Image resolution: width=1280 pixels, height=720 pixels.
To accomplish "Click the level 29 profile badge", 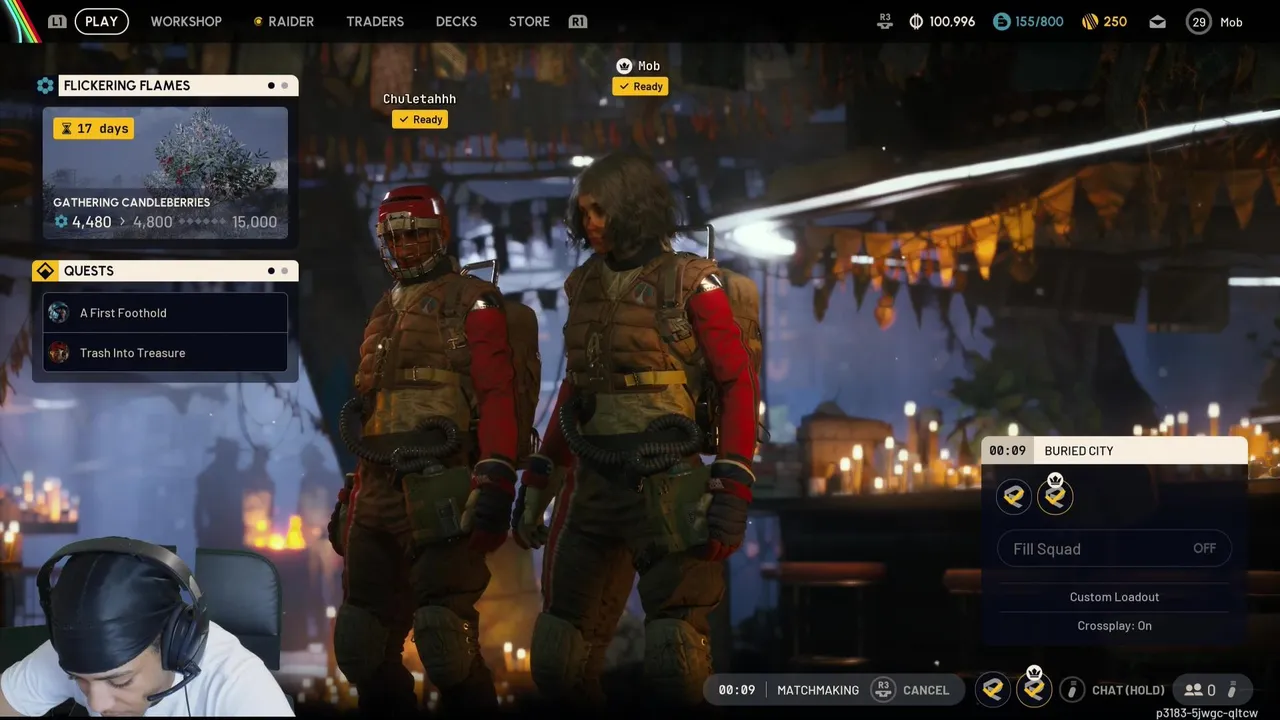I will [x=1199, y=21].
